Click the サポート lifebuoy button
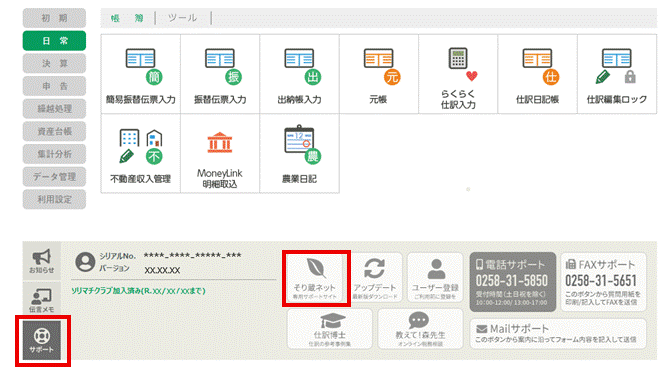The height and width of the screenshot is (368, 665). [x=42, y=340]
